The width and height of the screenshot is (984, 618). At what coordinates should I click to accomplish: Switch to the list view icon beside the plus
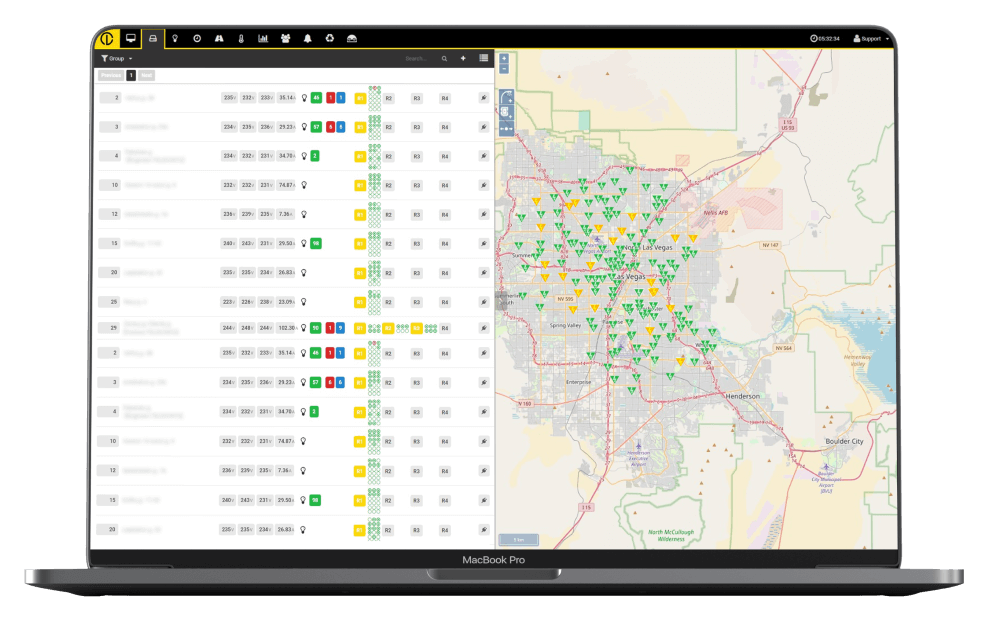click(484, 59)
